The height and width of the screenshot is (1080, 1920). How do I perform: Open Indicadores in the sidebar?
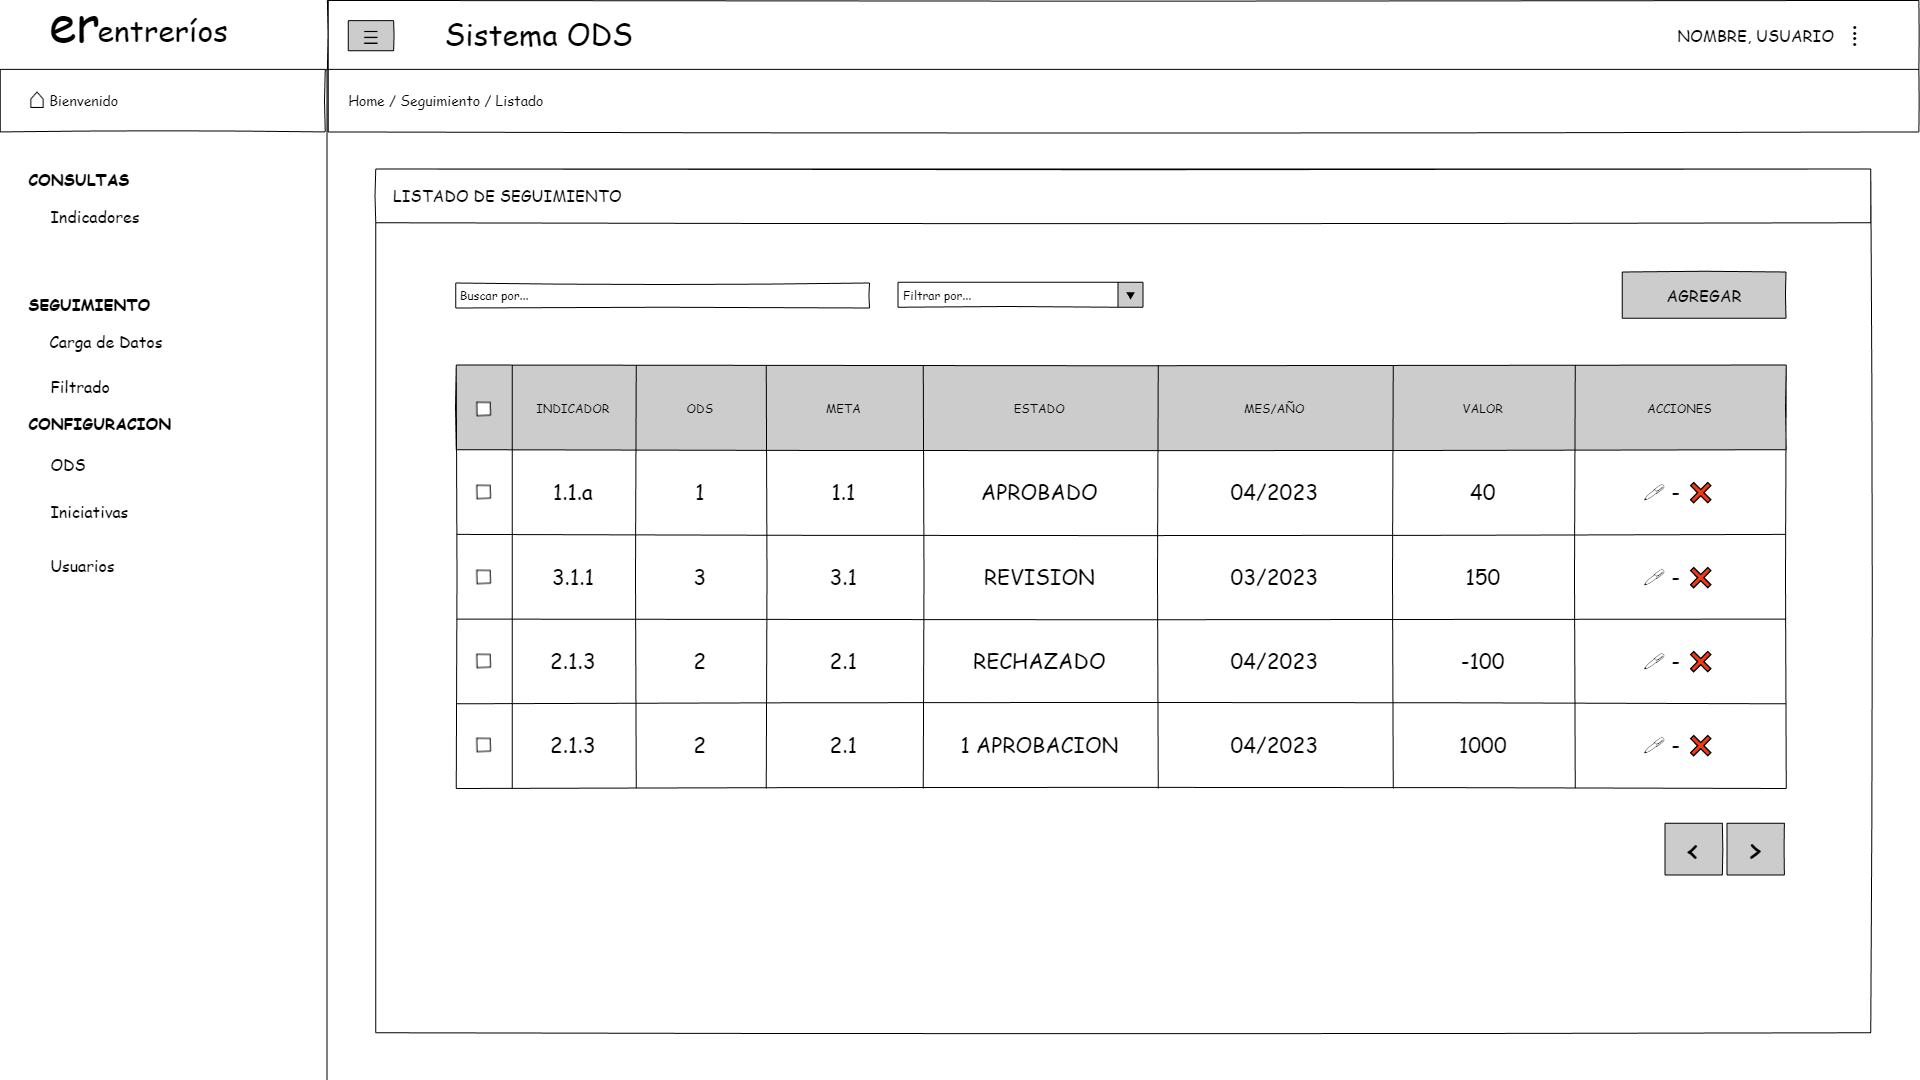coord(95,218)
